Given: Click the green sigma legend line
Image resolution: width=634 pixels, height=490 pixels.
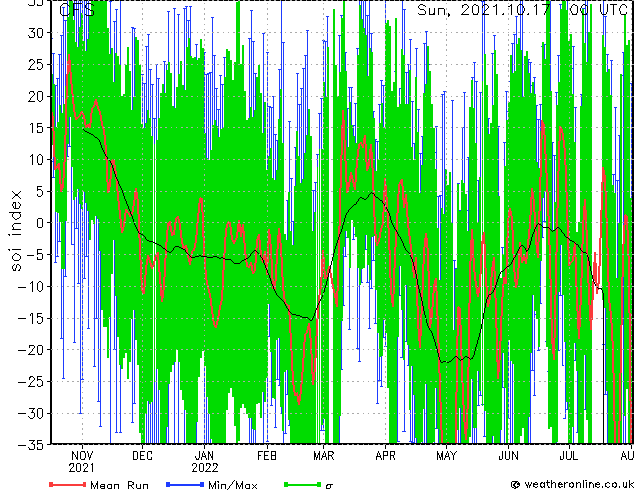Looking at the screenshot, I should (303, 484).
